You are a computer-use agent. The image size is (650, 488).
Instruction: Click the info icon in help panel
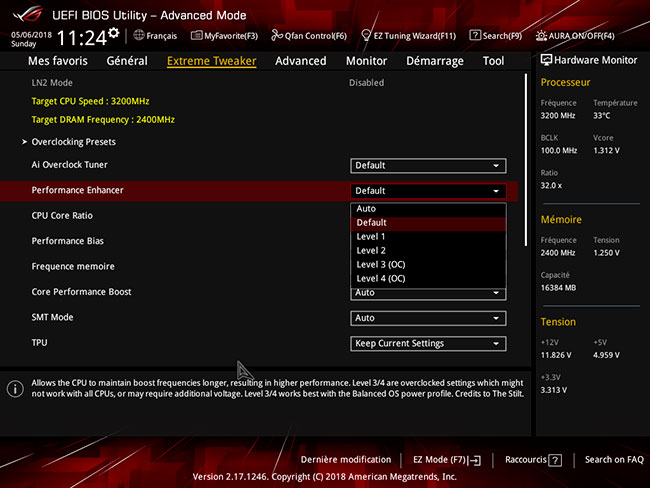click(x=15, y=389)
